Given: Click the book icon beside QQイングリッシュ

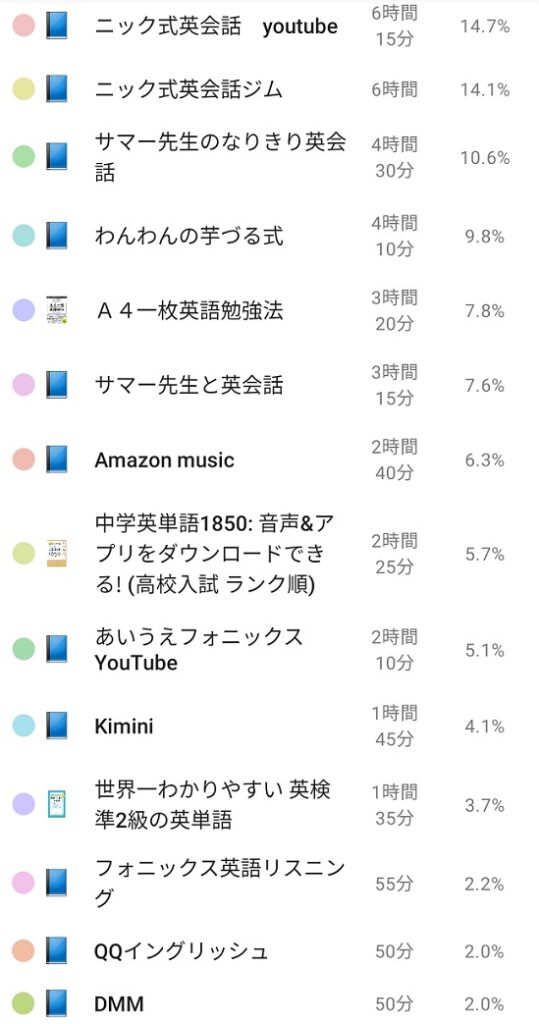Looking at the screenshot, I should coord(57,951).
